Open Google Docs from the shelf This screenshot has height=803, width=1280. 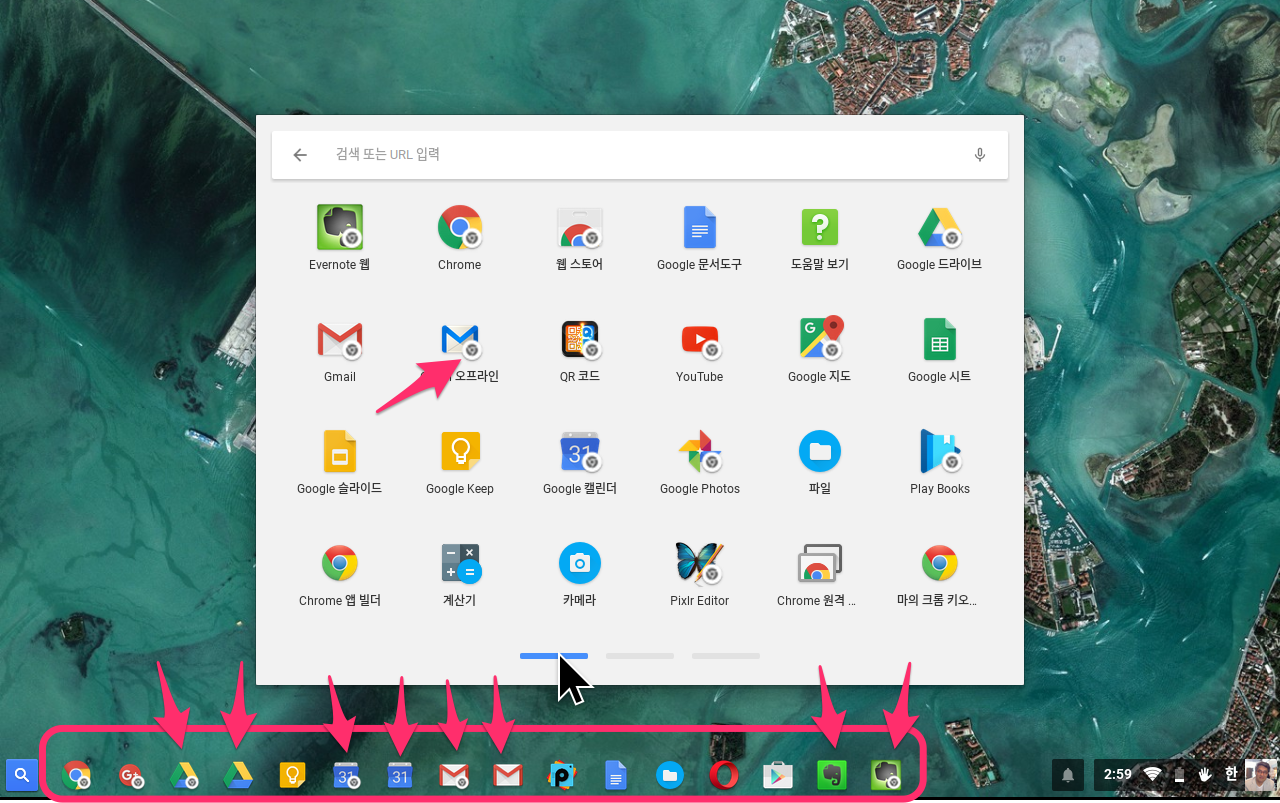(x=616, y=775)
